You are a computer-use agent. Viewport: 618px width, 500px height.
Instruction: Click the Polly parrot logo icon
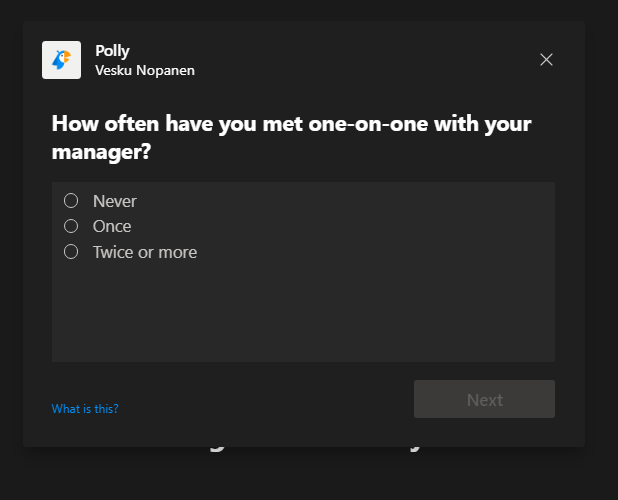pos(61,60)
